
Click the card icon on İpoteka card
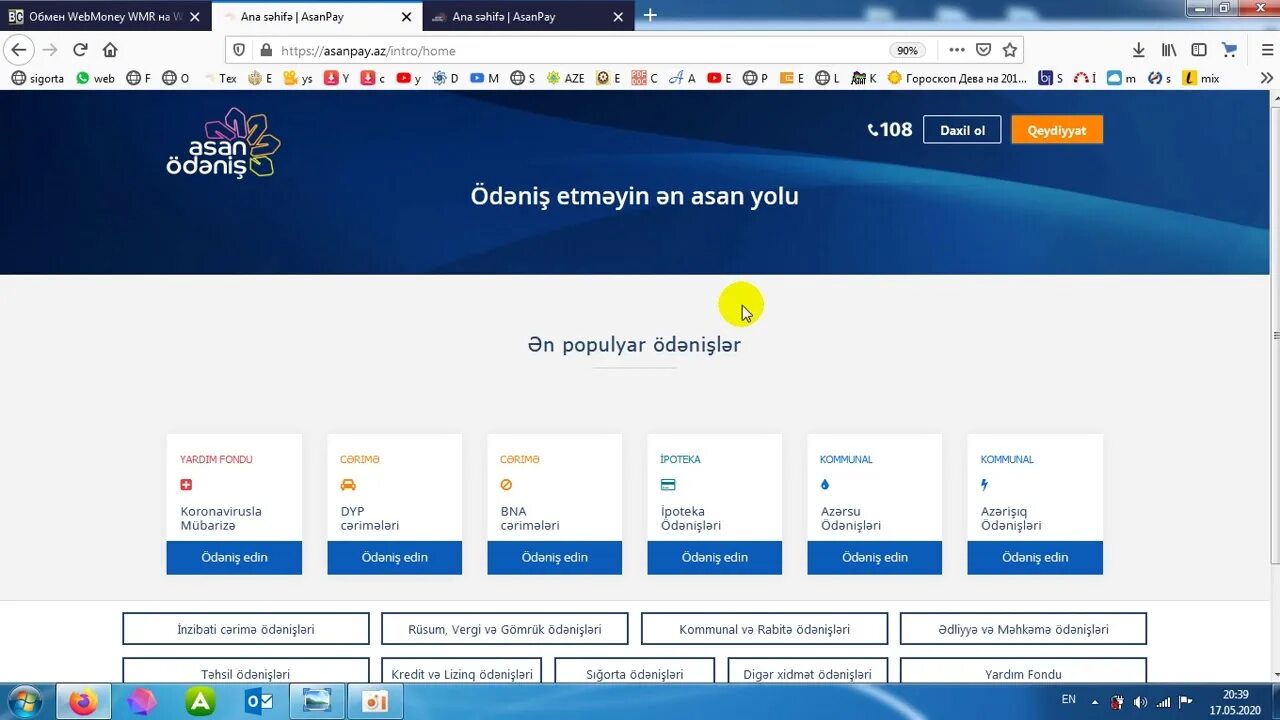pos(668,485)
